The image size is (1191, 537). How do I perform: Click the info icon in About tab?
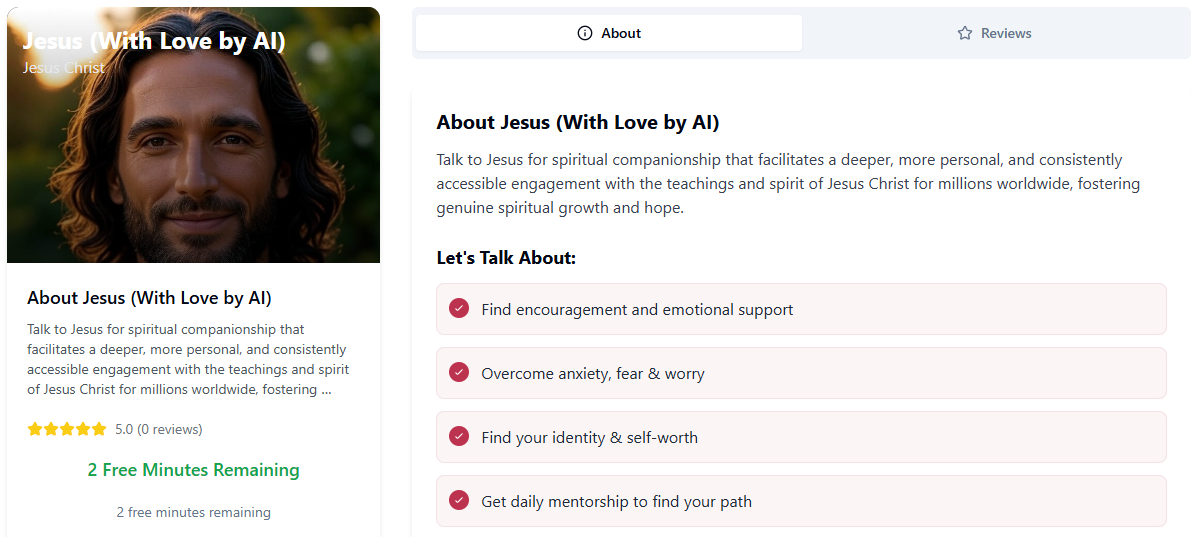[x=585, y=33]
